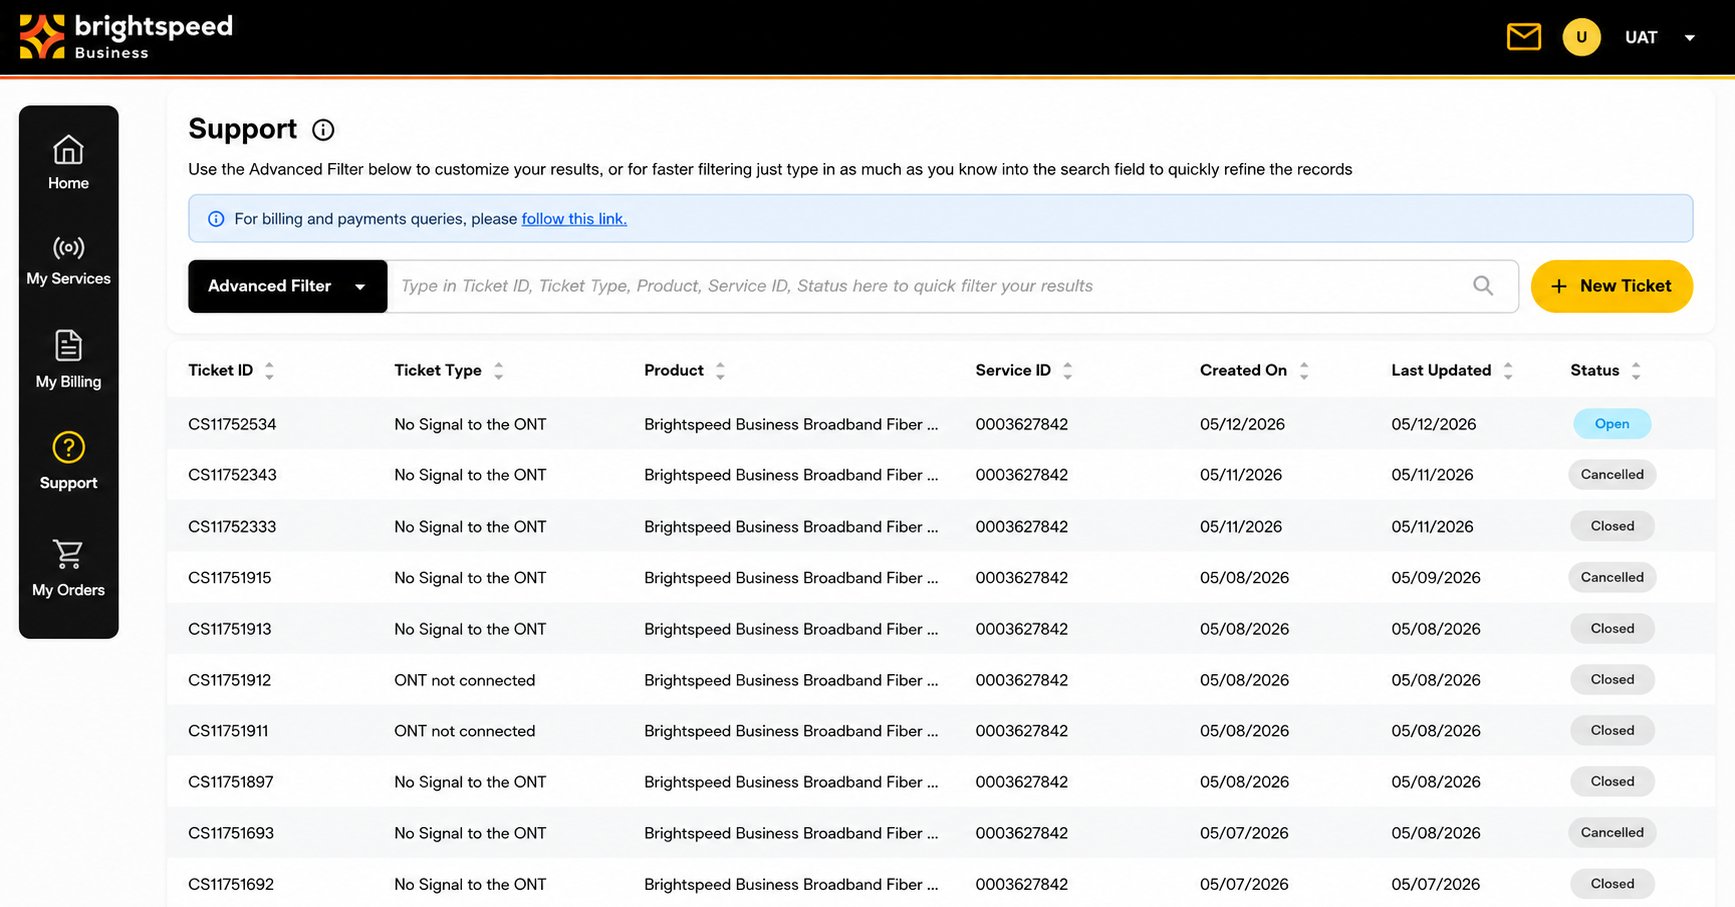Open ticket CS11751915
This screenshot has height=907, width=1735.
click(x=230, y=578)
